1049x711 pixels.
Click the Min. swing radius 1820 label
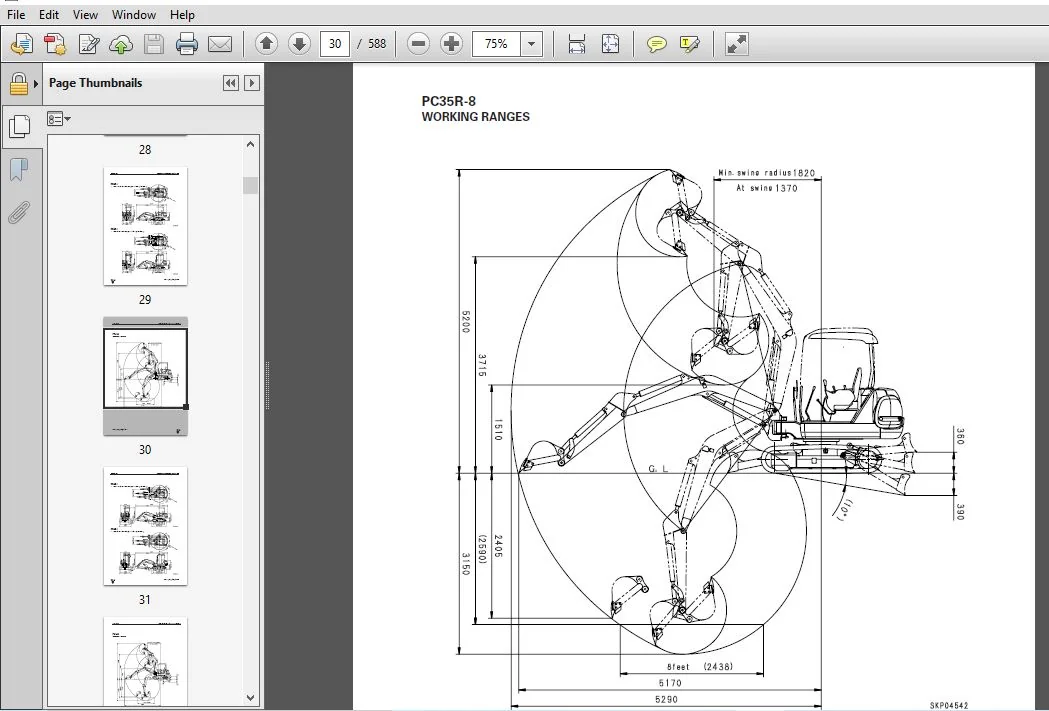pos(767,173)
